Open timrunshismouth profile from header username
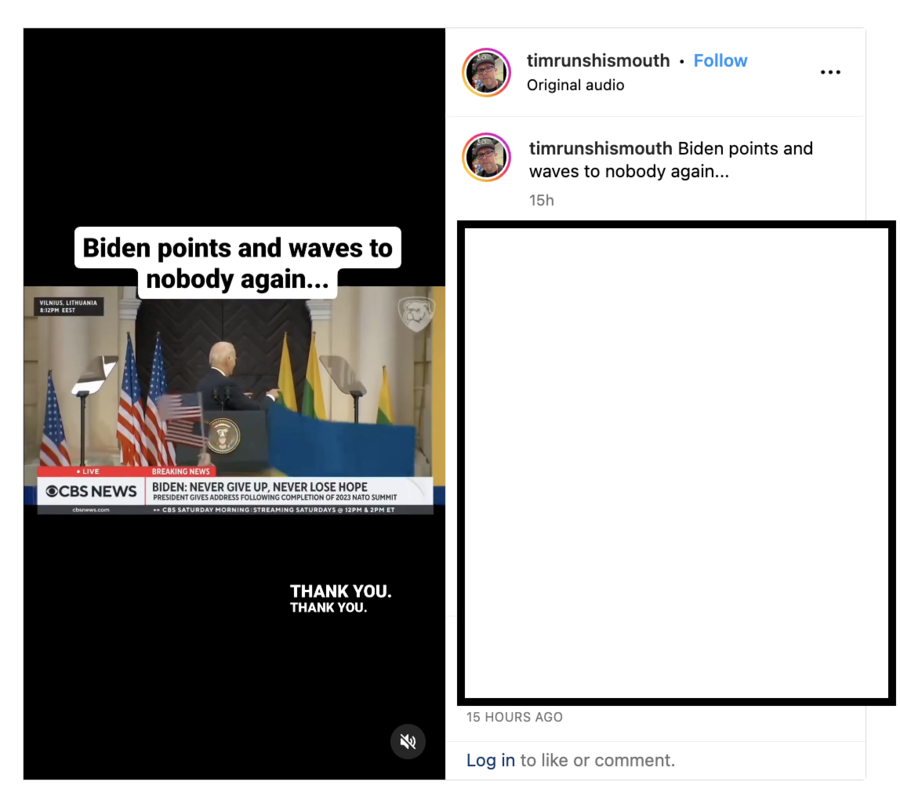Screen dimensions: 900x811 coord(598,60)
